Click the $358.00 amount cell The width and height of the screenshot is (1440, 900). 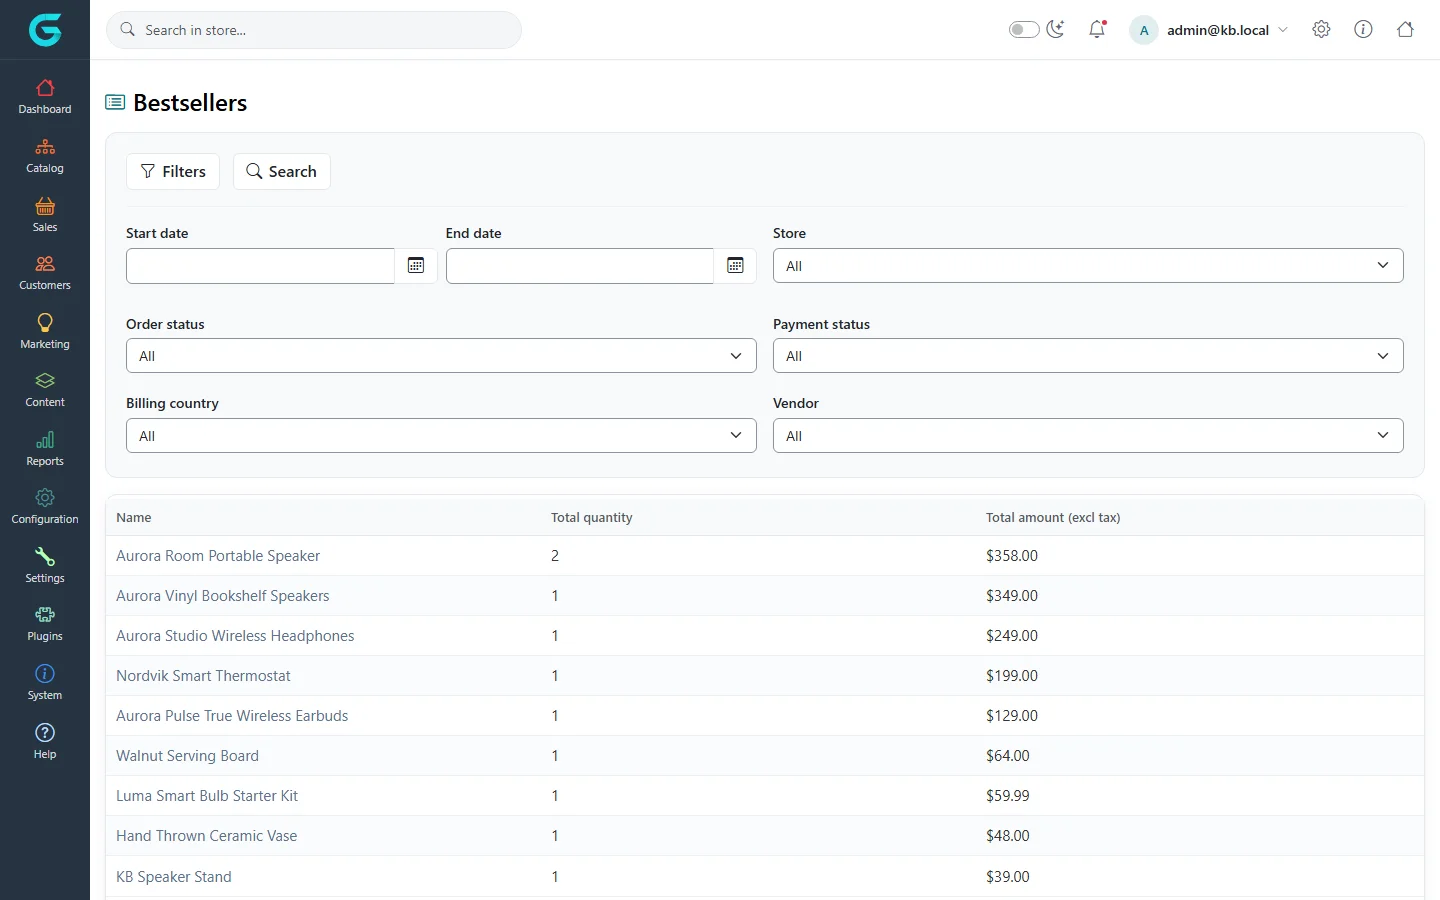[1012, 556]
